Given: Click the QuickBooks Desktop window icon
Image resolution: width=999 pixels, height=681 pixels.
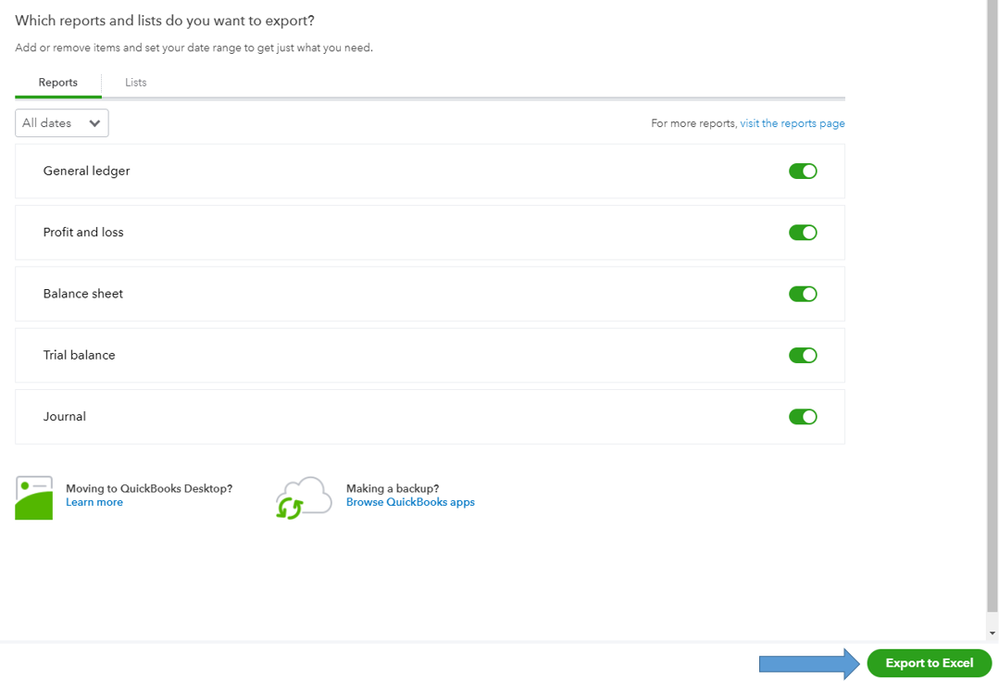Looking at the screenshot, I should coord(34,497).
